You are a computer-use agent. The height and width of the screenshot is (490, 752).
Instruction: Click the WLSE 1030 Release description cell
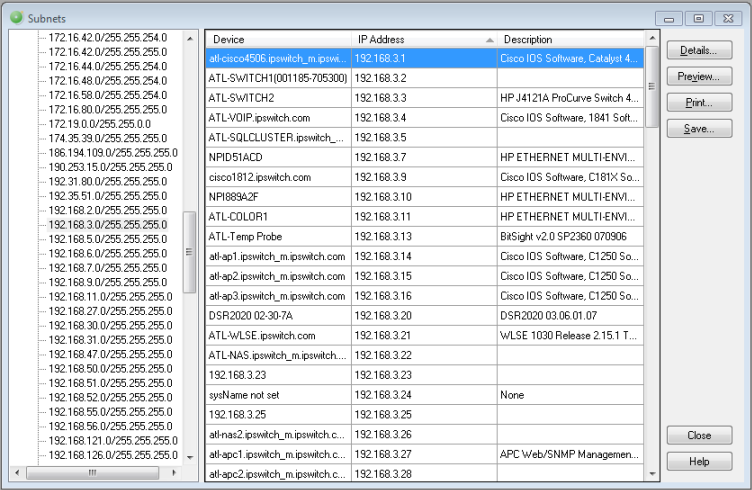coord(571,336)
